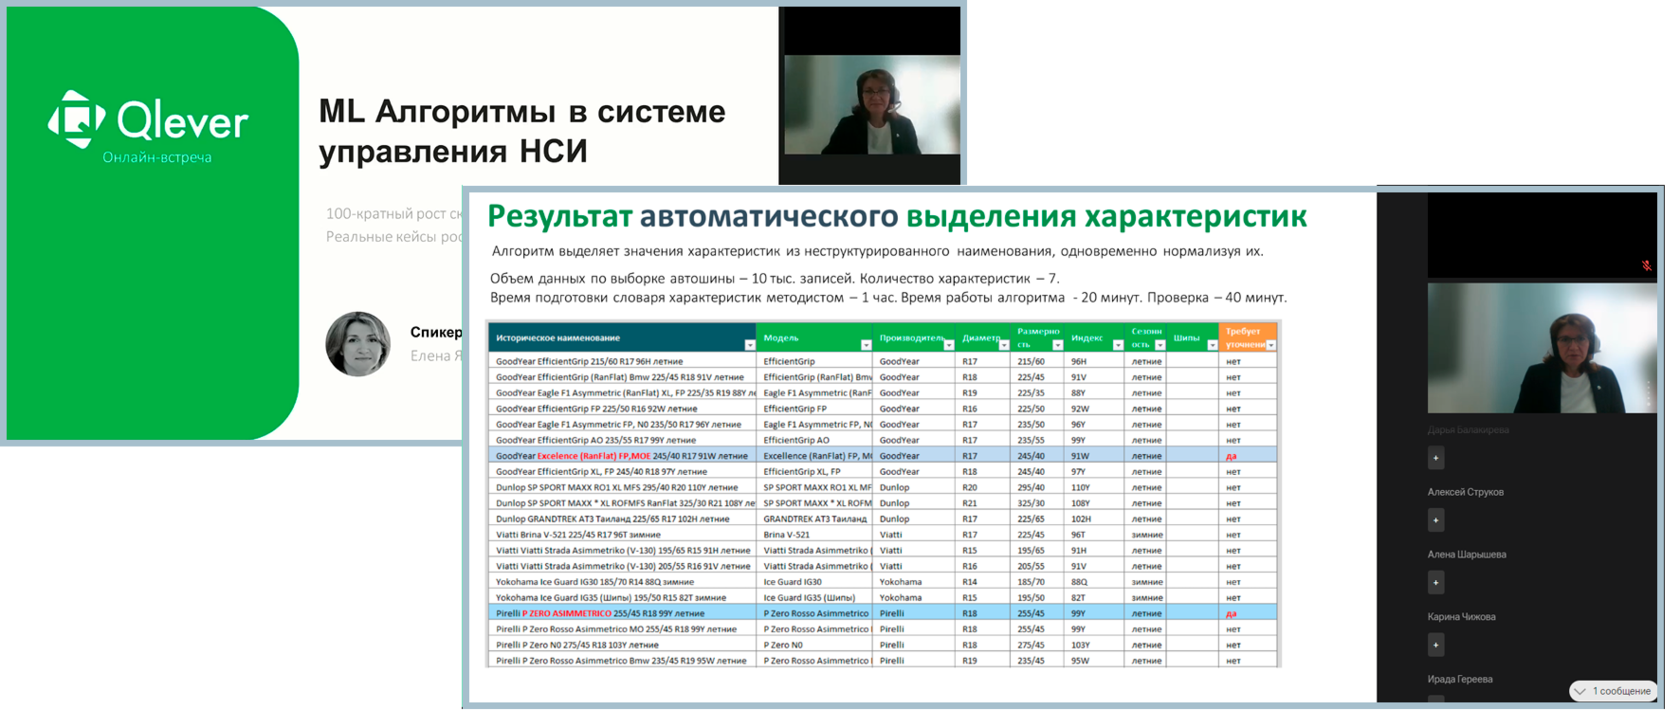Open filter dropdown for Требует уточнения column
This screenshot has width=1680, height=728.
tap(1271, 345)
